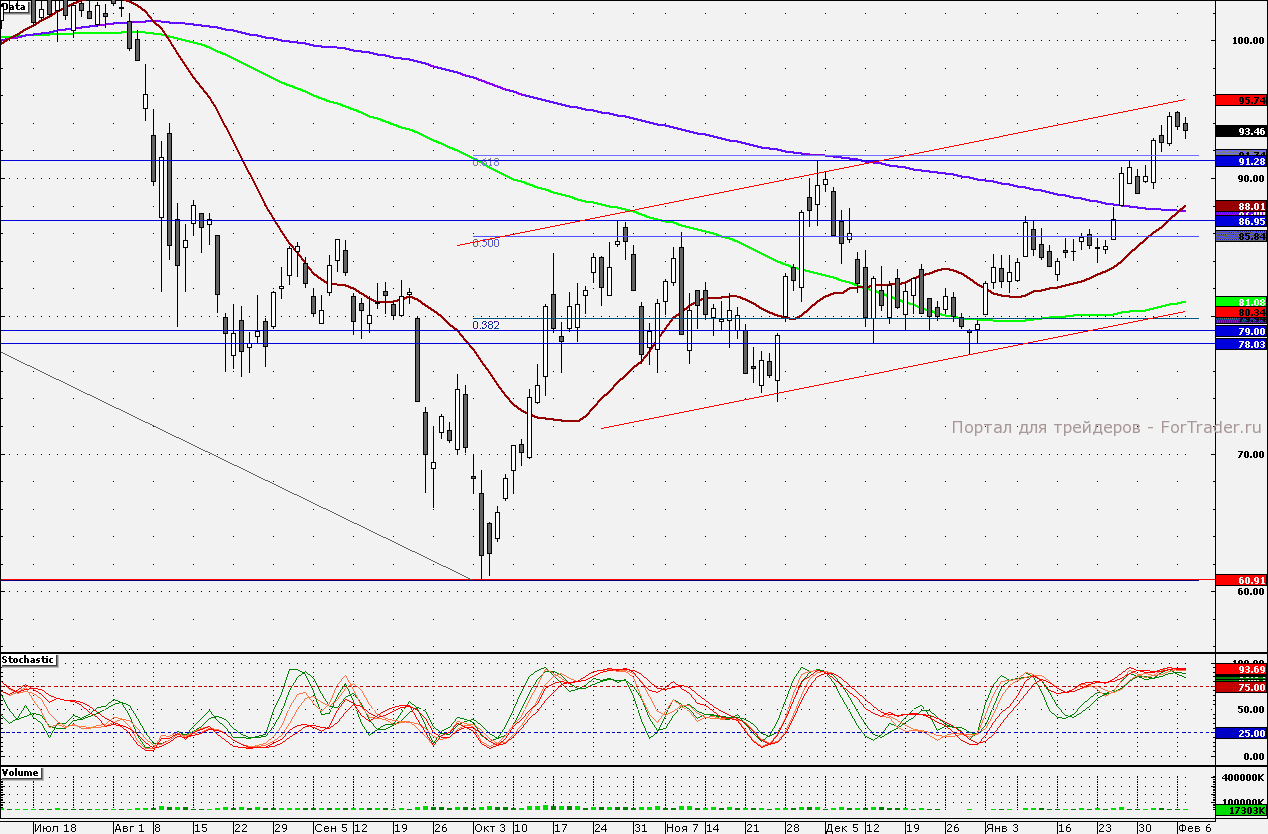Click the red 60.91 support level tag

click(x=1240, y=580)
